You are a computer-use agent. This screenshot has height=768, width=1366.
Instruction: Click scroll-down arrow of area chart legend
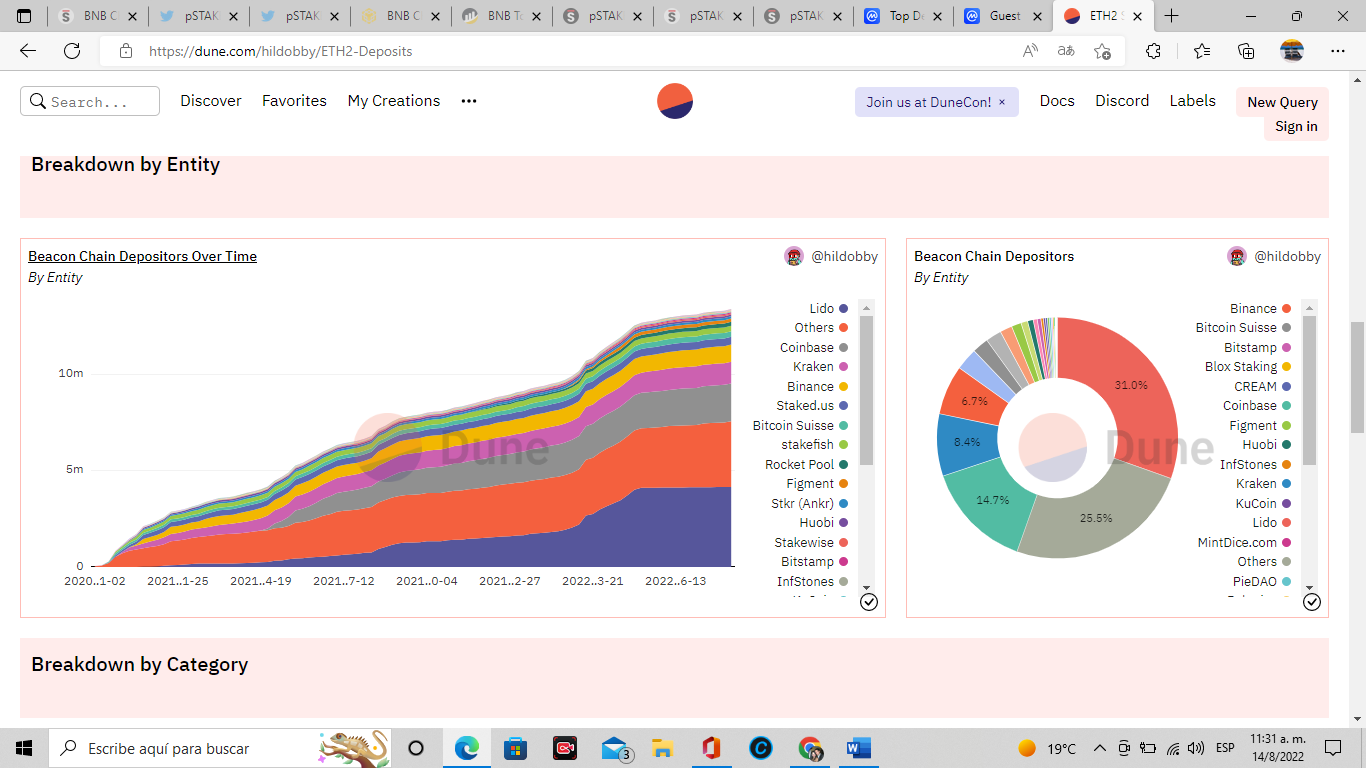coord(866,588)
